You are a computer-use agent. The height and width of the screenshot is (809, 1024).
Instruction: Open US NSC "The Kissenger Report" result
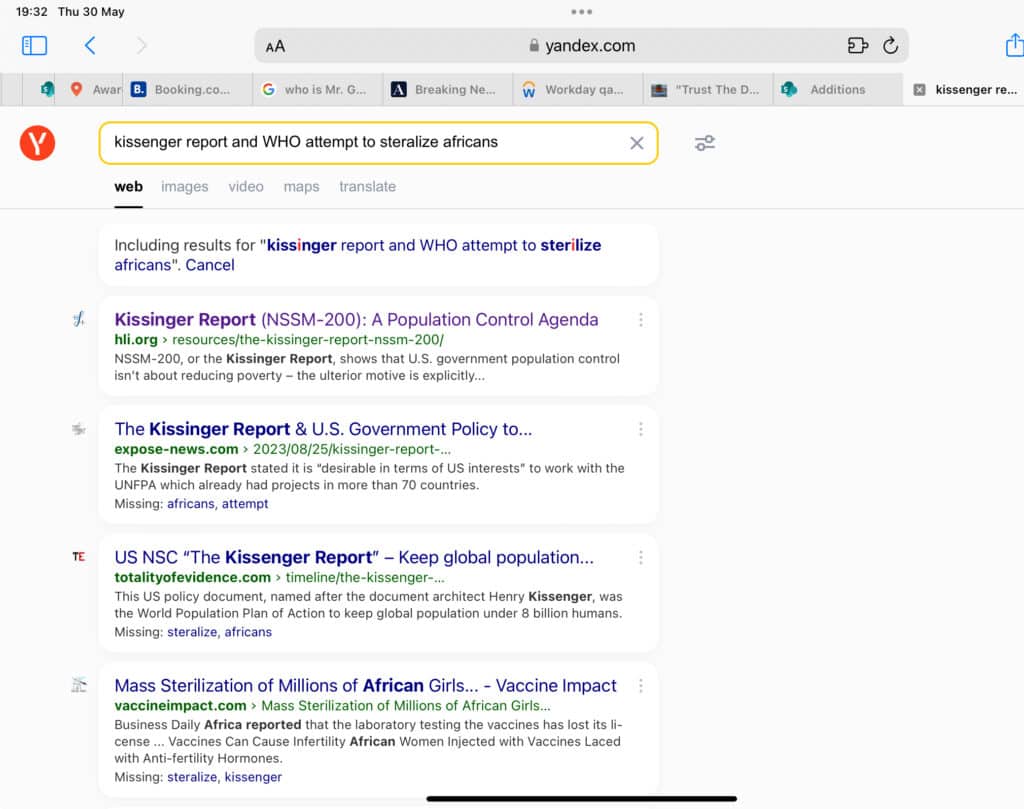tap(354, 557)
